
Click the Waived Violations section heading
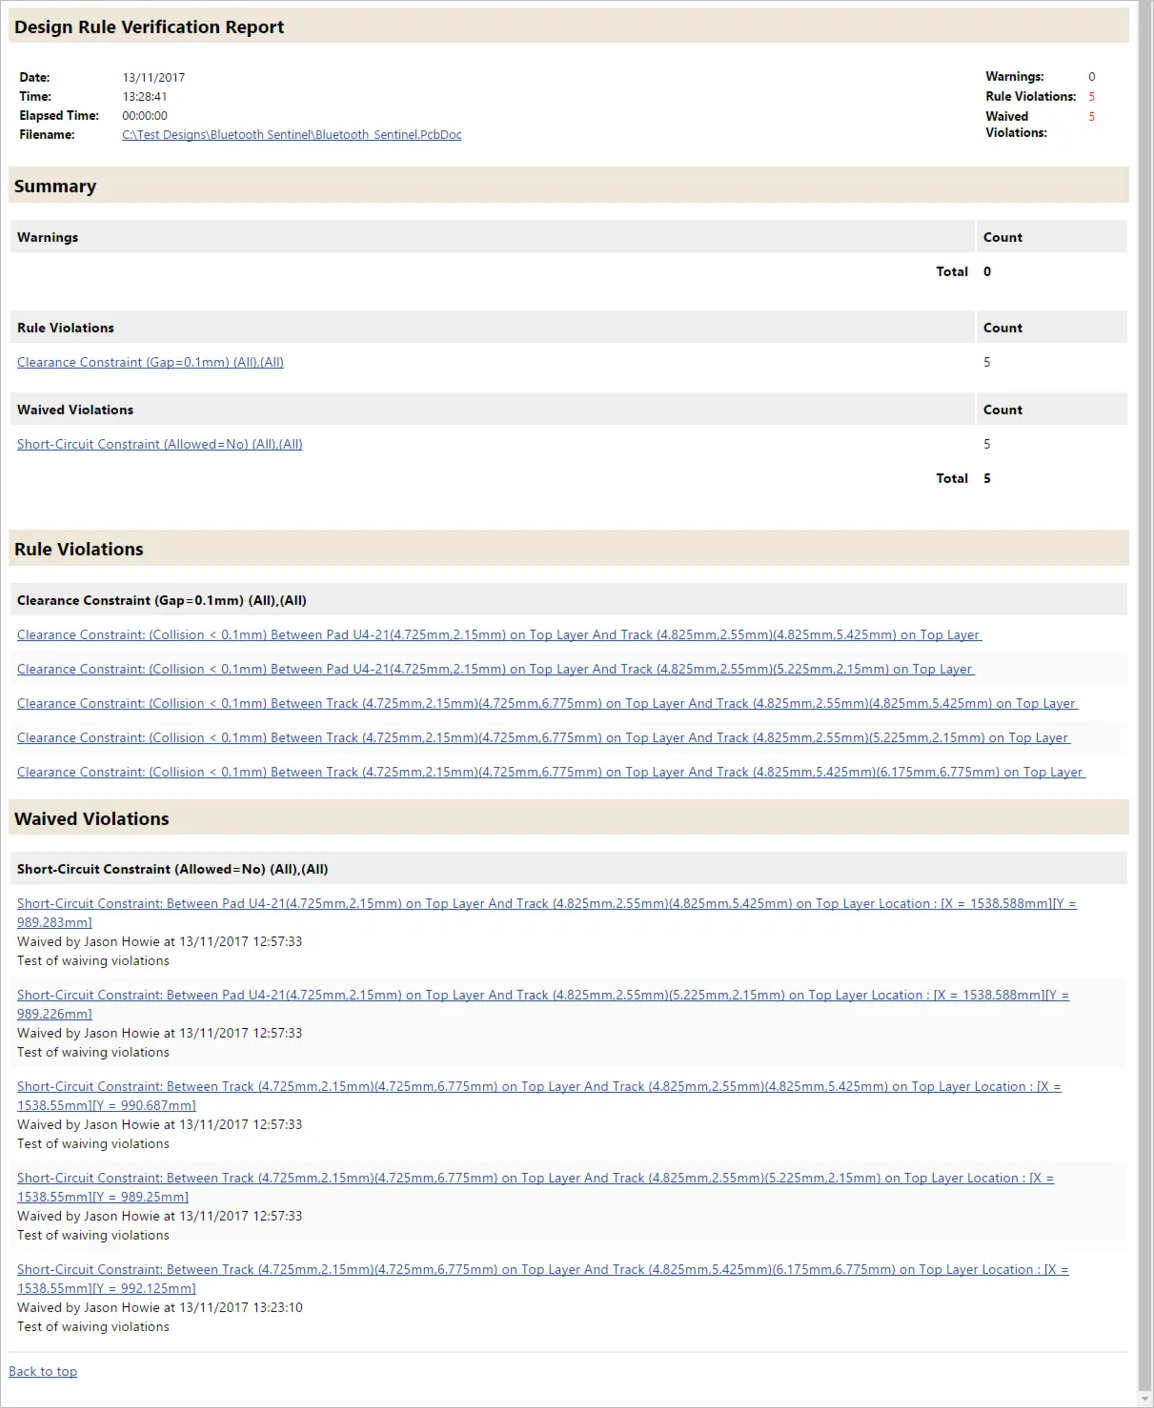[x=91, y=818]
